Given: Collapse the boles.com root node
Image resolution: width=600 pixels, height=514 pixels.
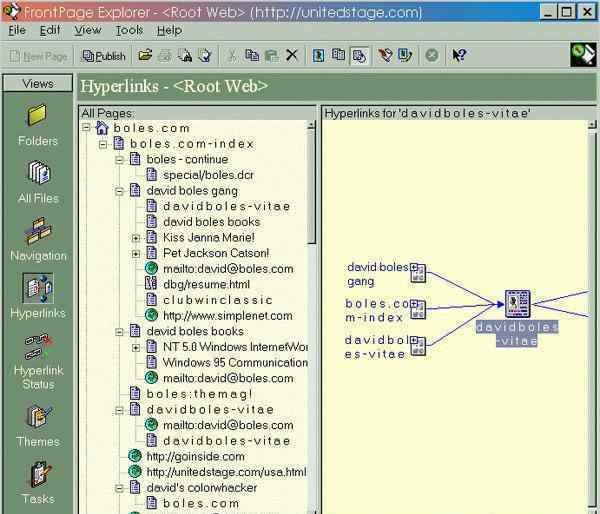Looking at the screenshot, I should (x=86, y=127).
